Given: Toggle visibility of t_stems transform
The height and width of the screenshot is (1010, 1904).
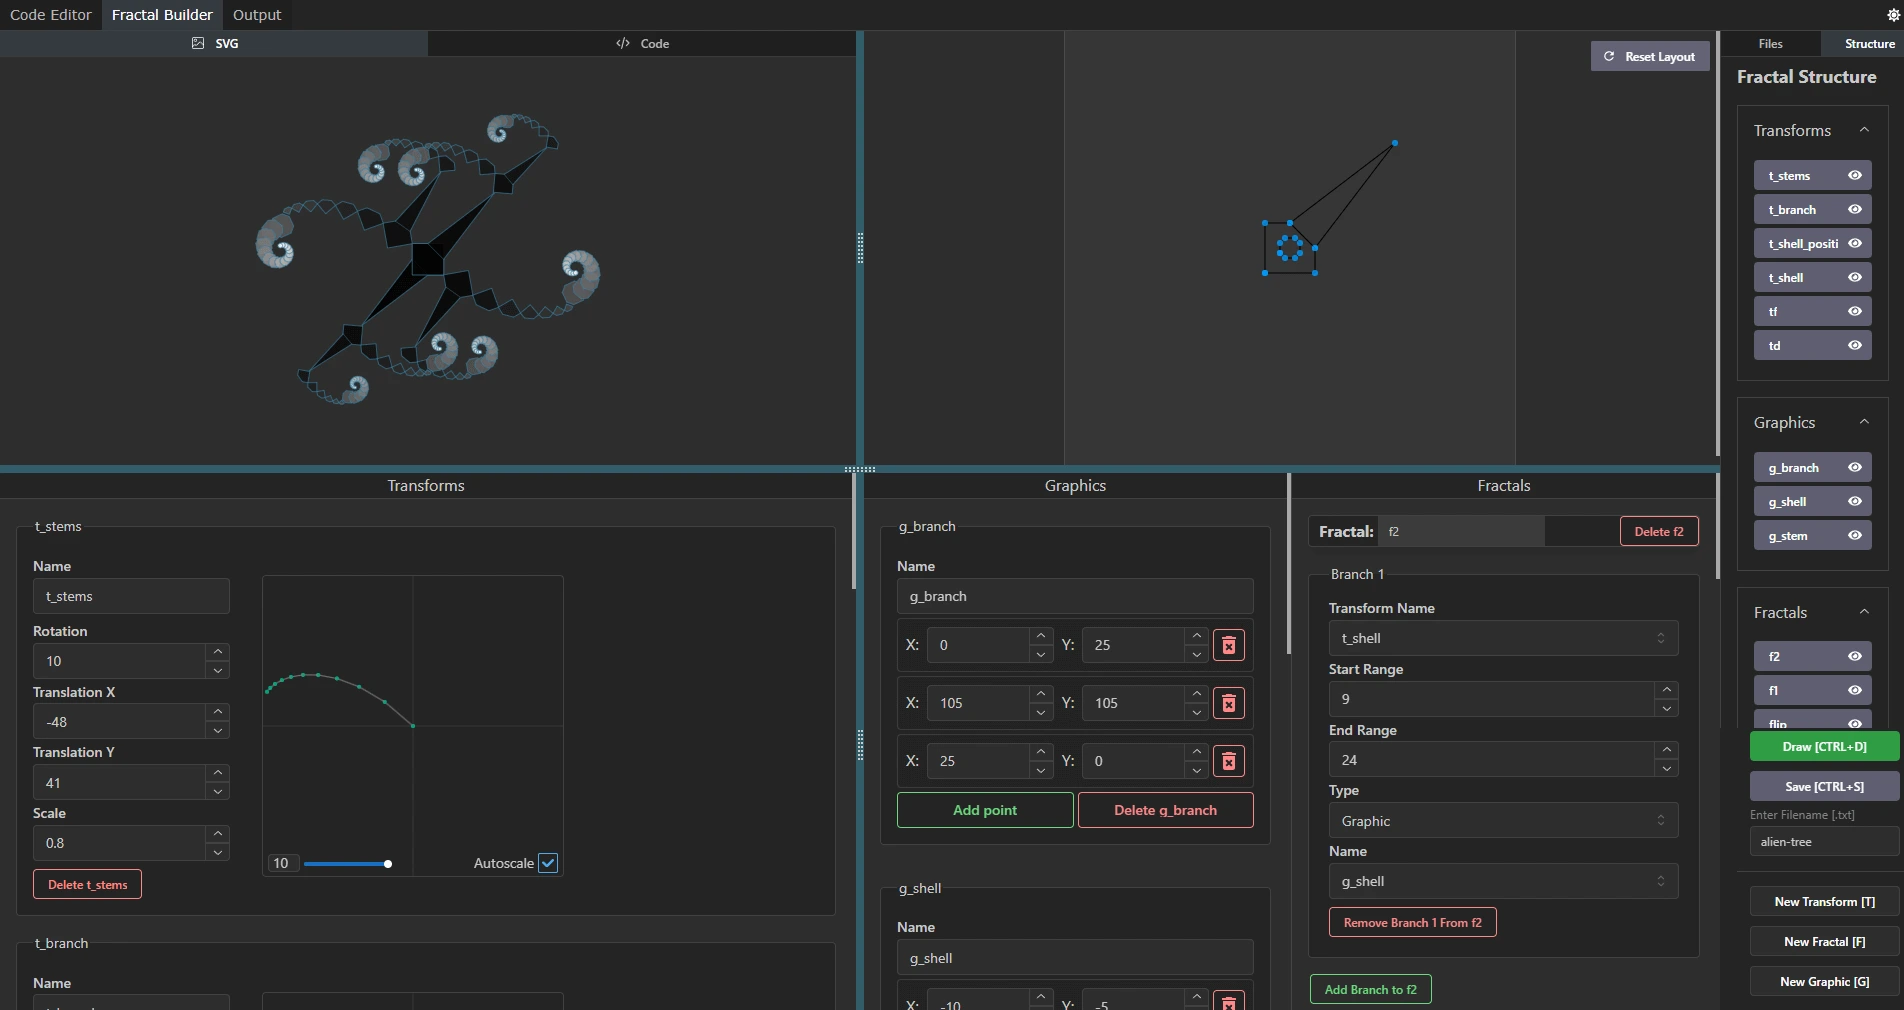Looking at the screenshot, I should point(1857,175).
